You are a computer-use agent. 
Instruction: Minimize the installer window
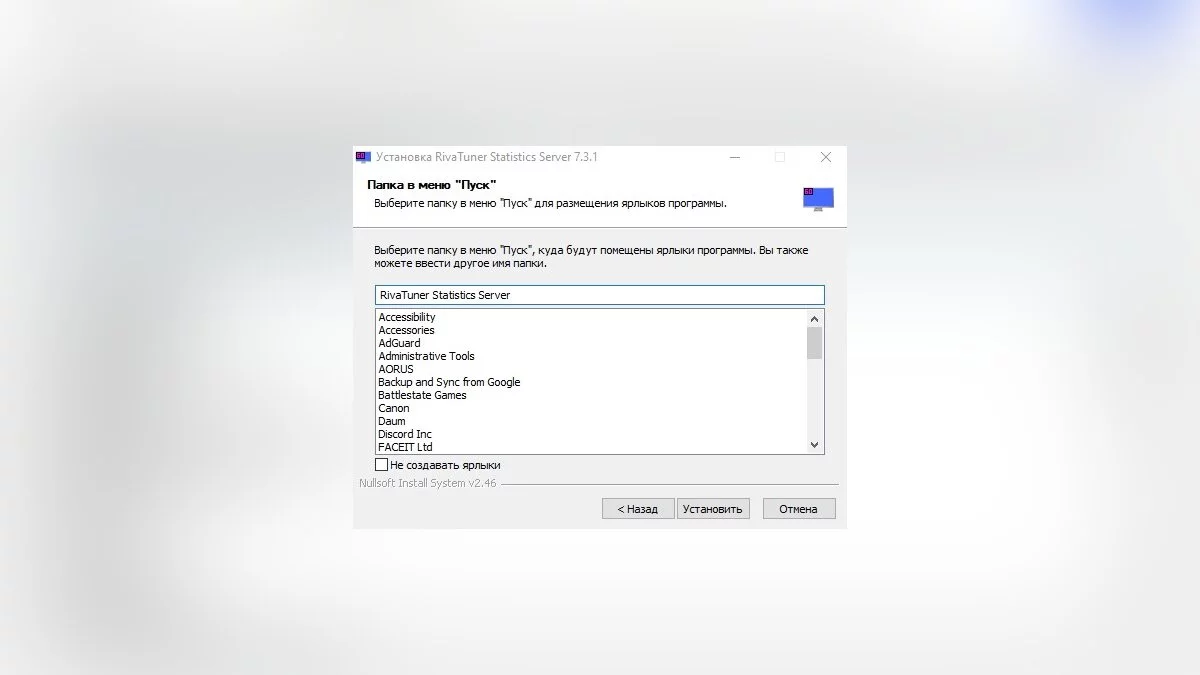735,157
